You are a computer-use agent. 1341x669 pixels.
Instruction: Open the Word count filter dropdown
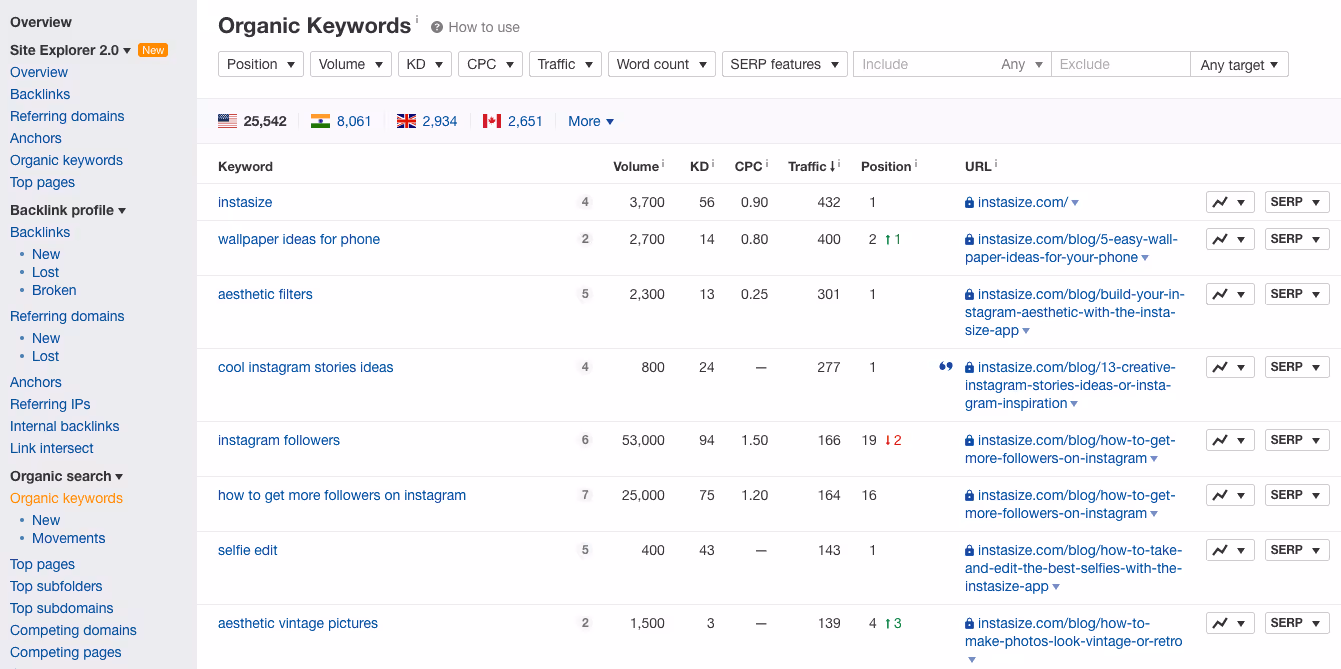(x=662, y=64)
